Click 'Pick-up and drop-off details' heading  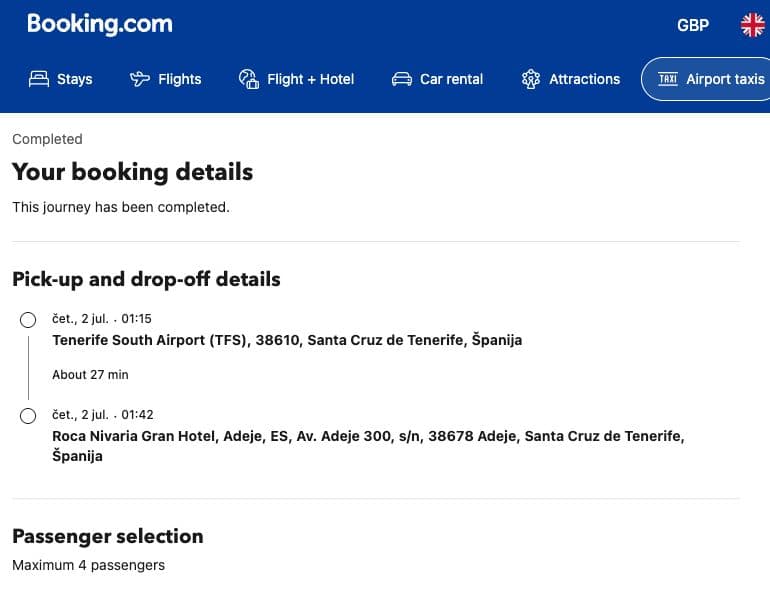(x=146, y=279)
